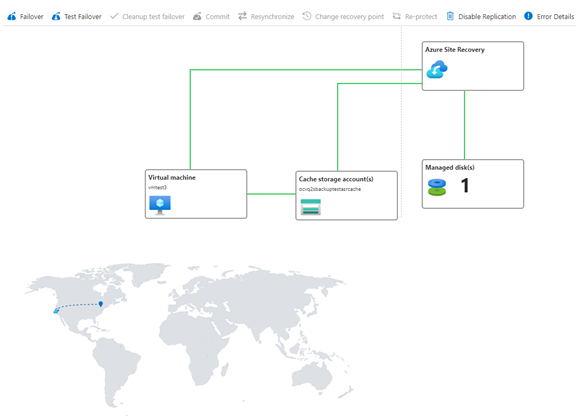Click the Error Details exclamation icon
Viewport: 576px width, 416px height.
click(x=528, y=16)
